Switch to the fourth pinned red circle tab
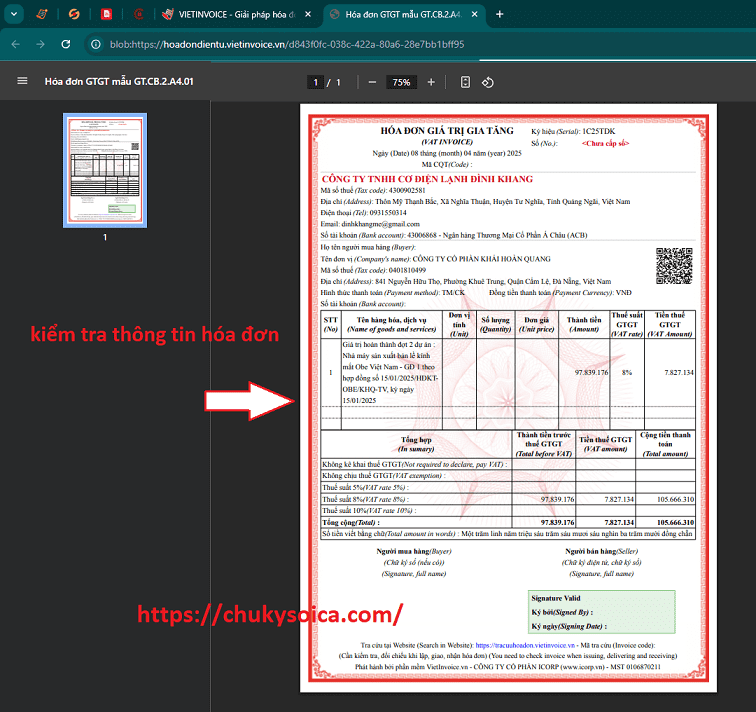The height and width of the screenshot is (712, 756). point(138,14)
